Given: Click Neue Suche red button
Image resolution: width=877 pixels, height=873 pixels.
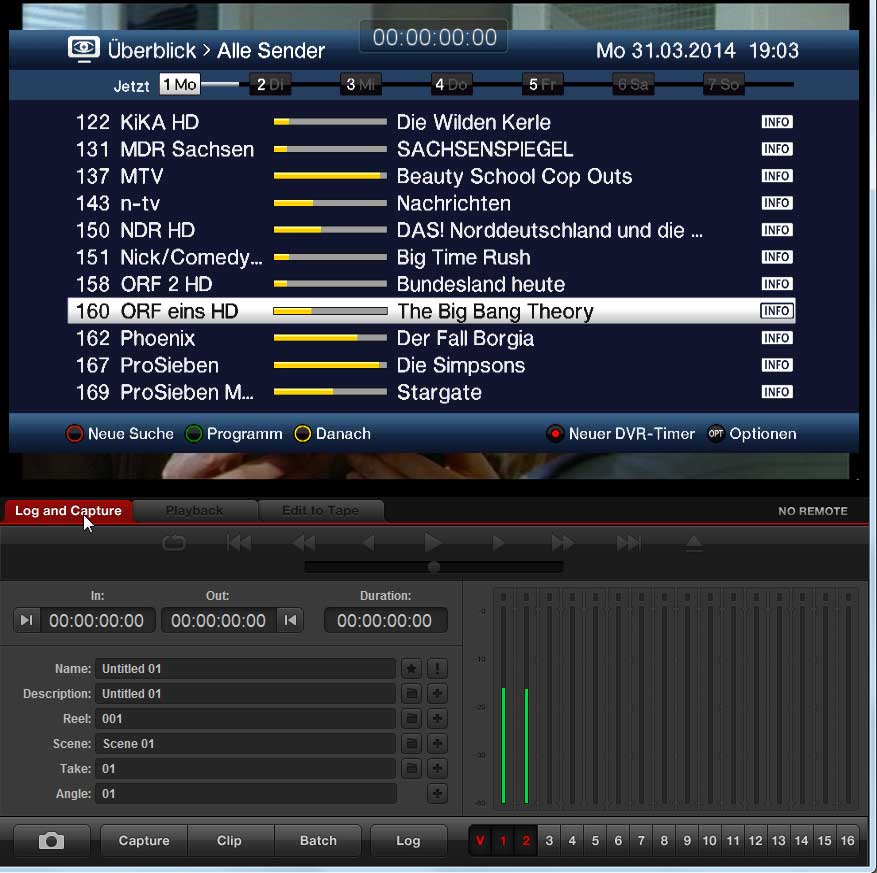Looking at the screenshot, I should pos(120,434).
